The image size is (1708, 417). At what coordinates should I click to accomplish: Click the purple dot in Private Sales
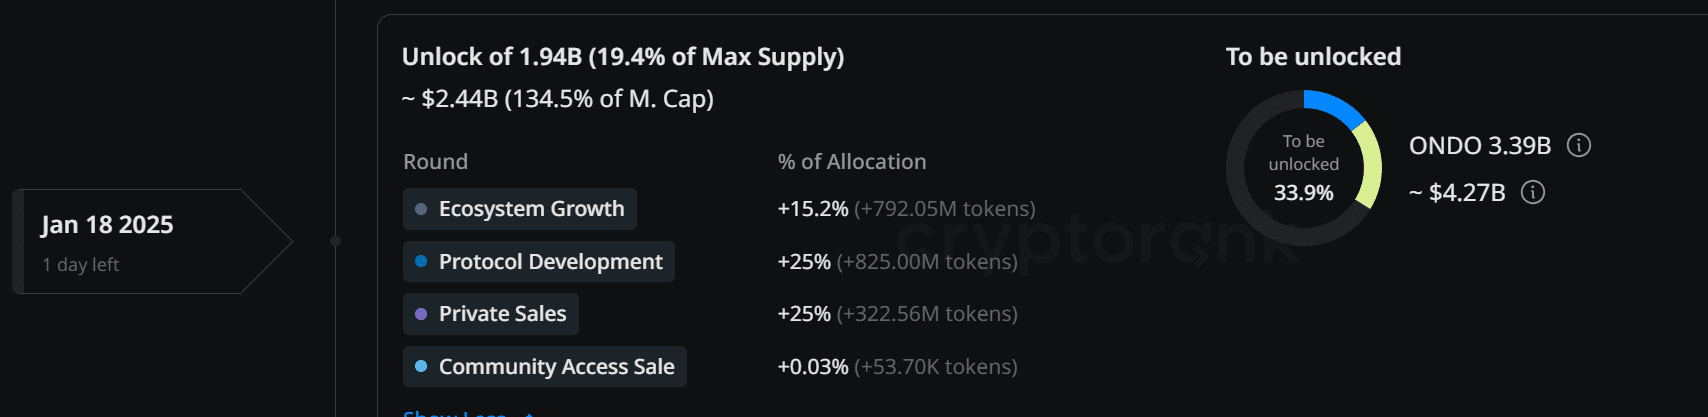pos(421,314)
